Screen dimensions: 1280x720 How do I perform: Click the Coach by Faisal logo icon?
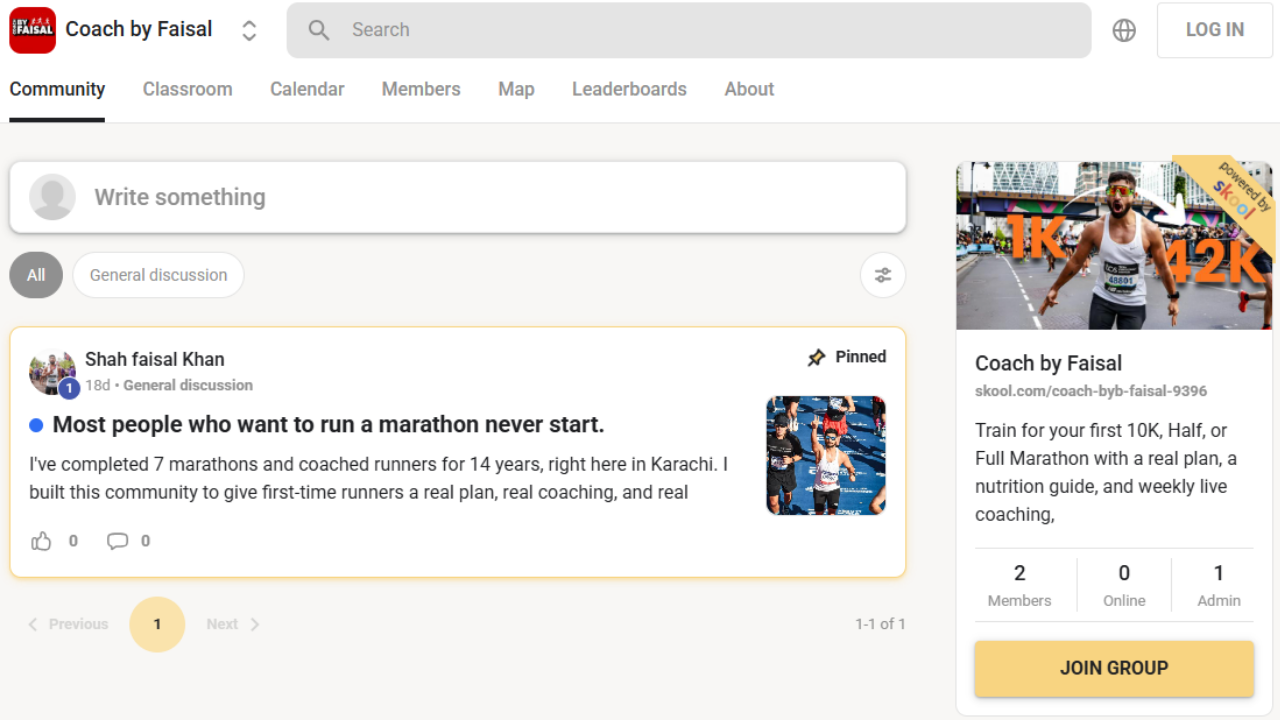click(32, 30)
